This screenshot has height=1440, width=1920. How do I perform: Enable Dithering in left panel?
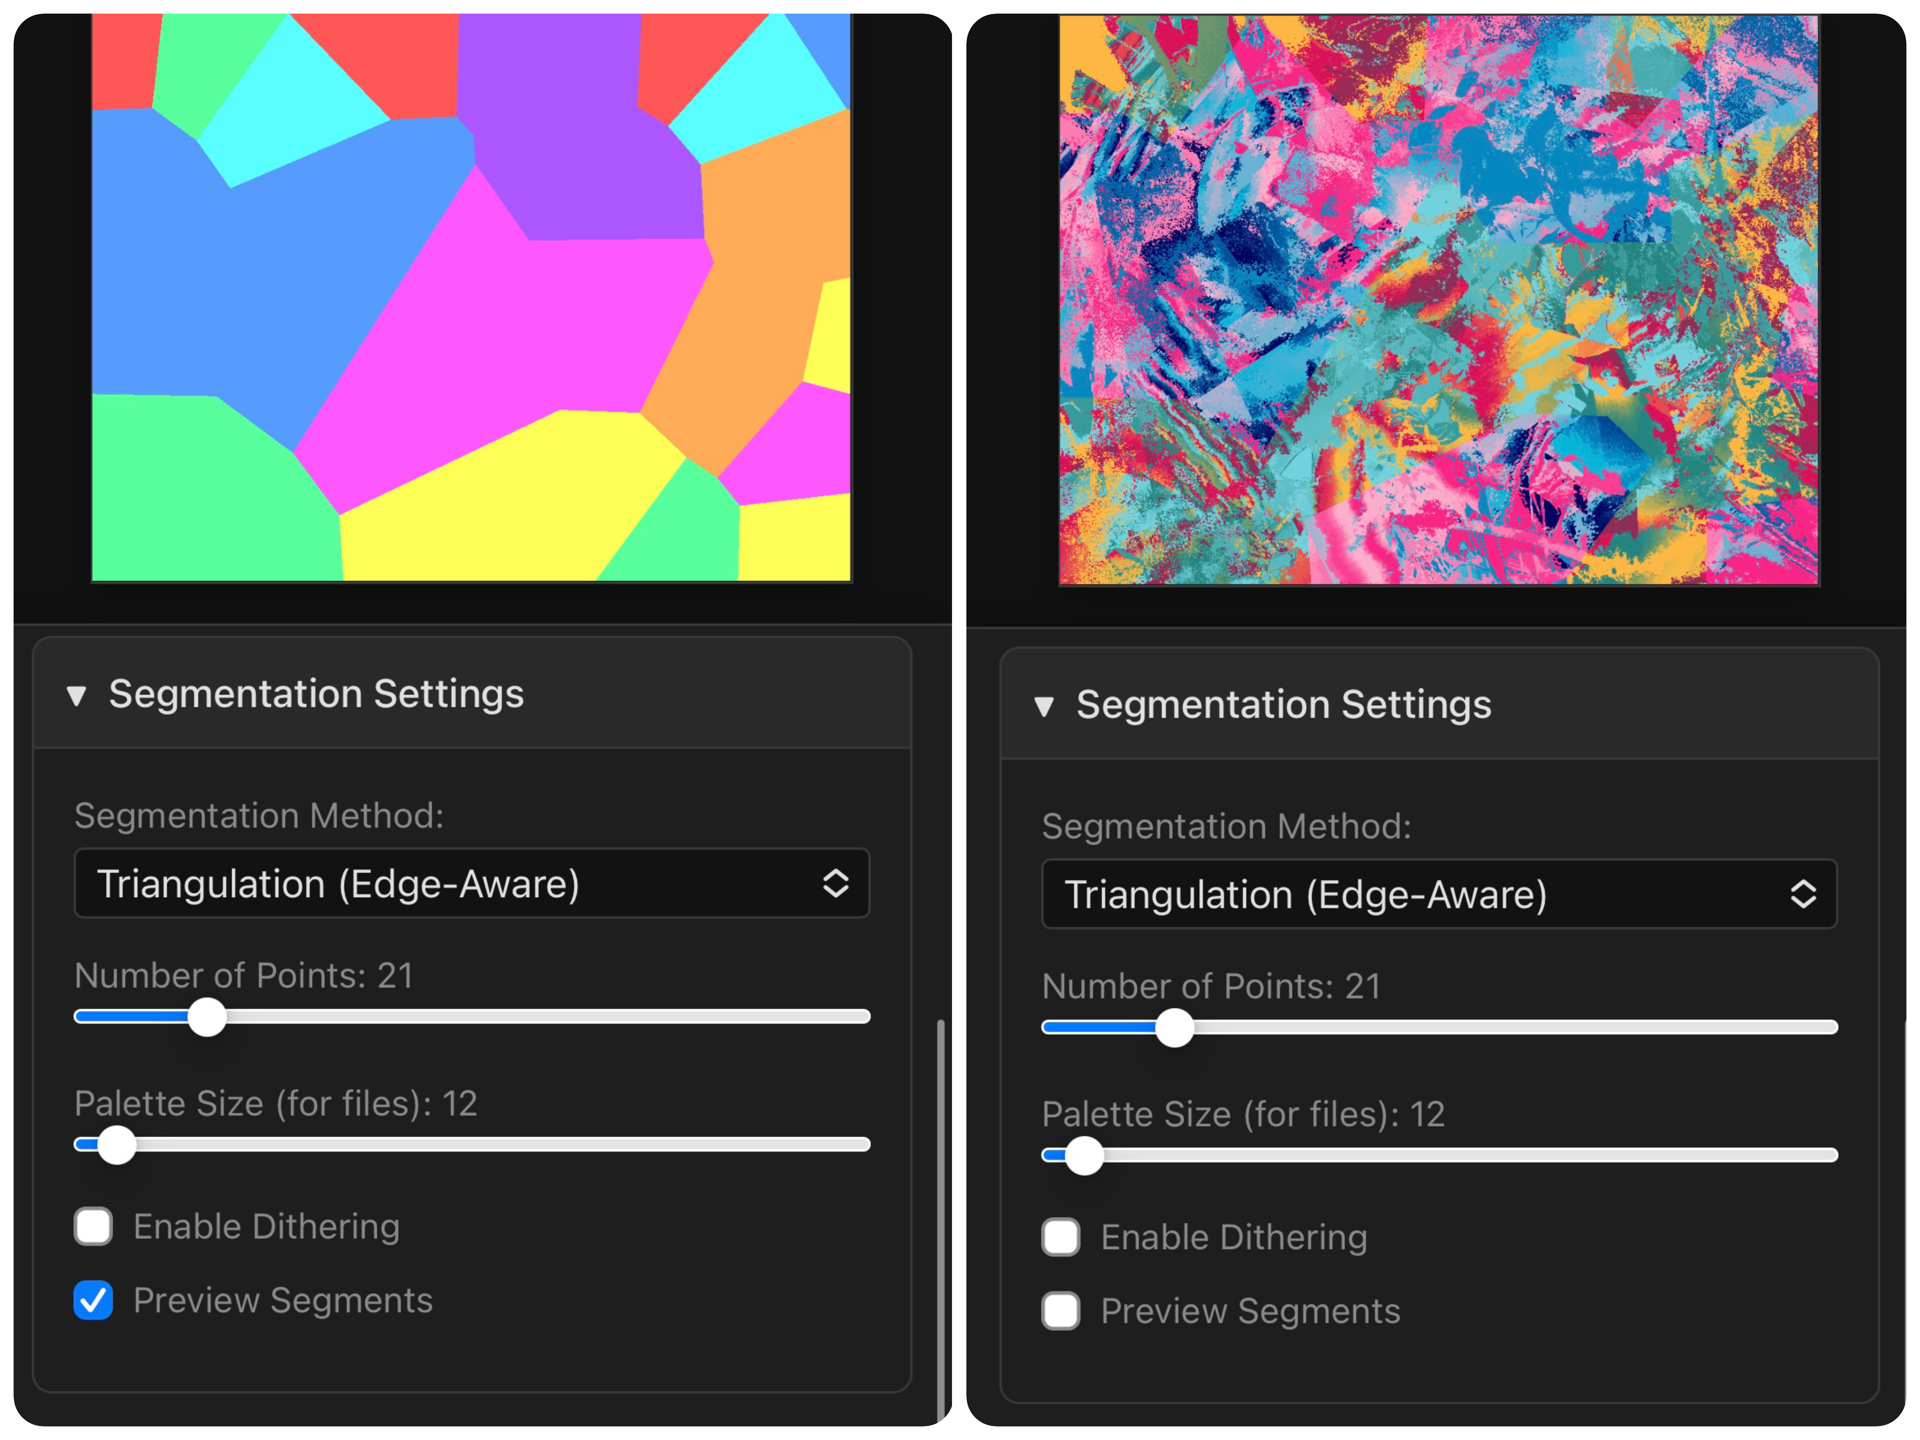[94, 1227]
